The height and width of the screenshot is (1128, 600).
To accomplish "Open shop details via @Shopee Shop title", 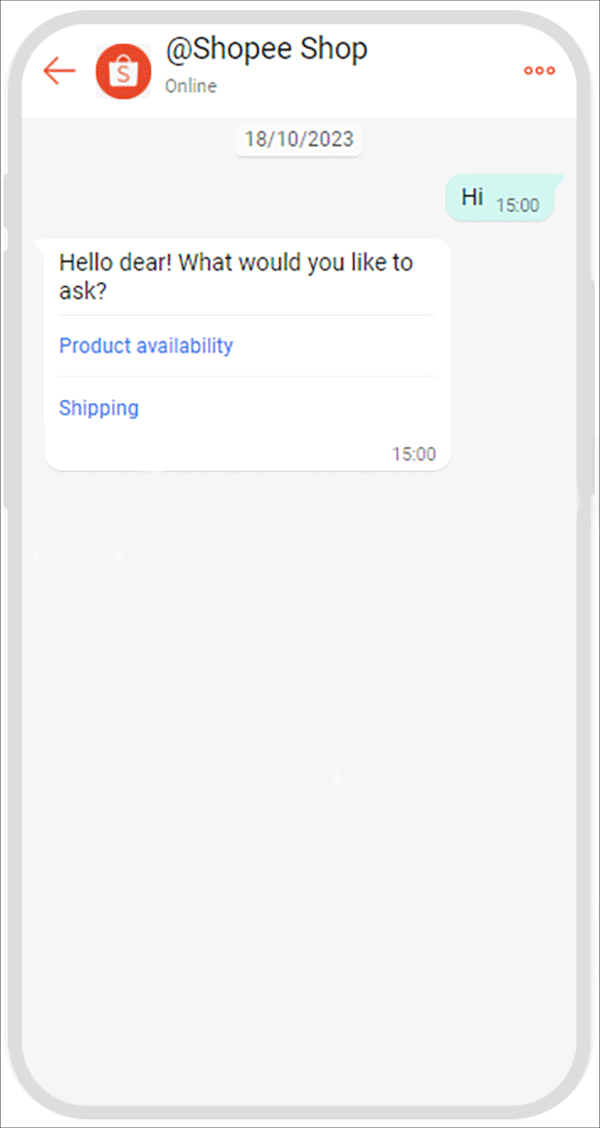I will coord(266,48).
